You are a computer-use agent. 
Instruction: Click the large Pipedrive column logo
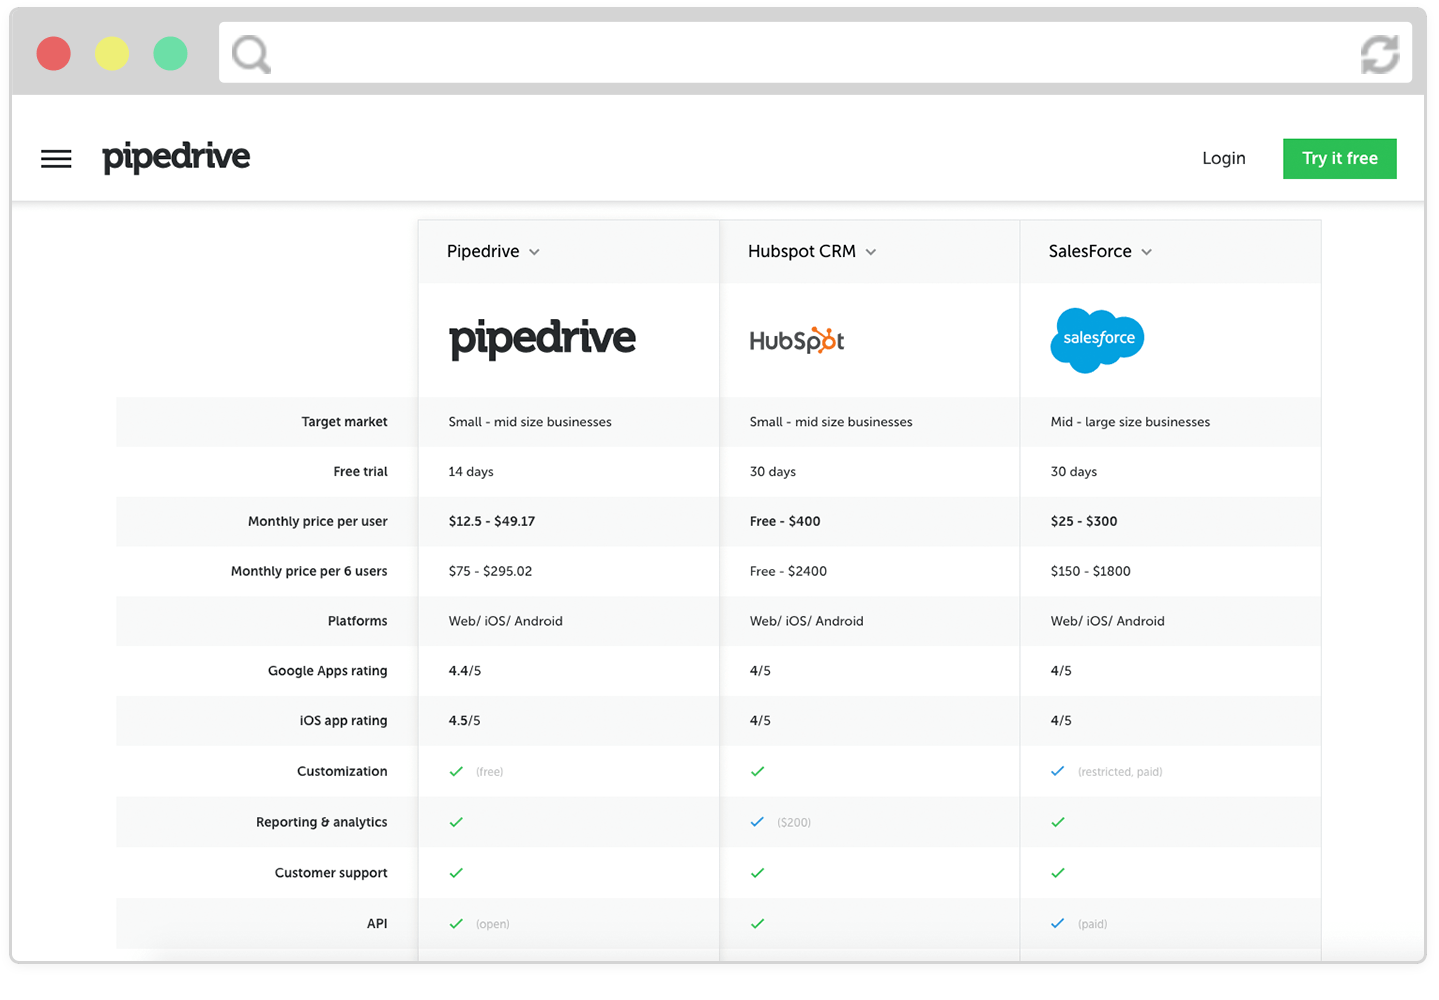(542, 339)
